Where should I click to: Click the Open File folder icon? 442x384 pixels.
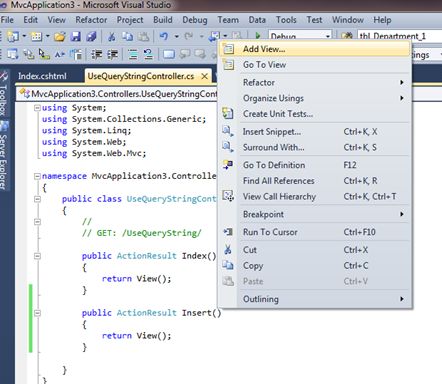point(60,36)
